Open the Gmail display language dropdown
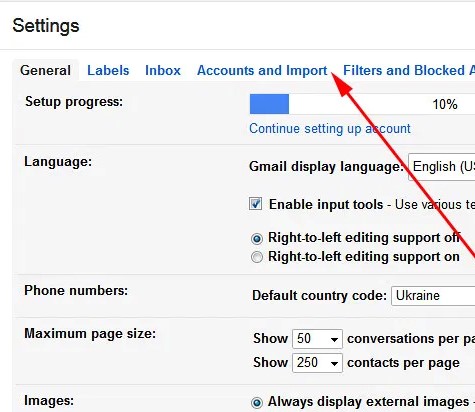 [442, 167]
